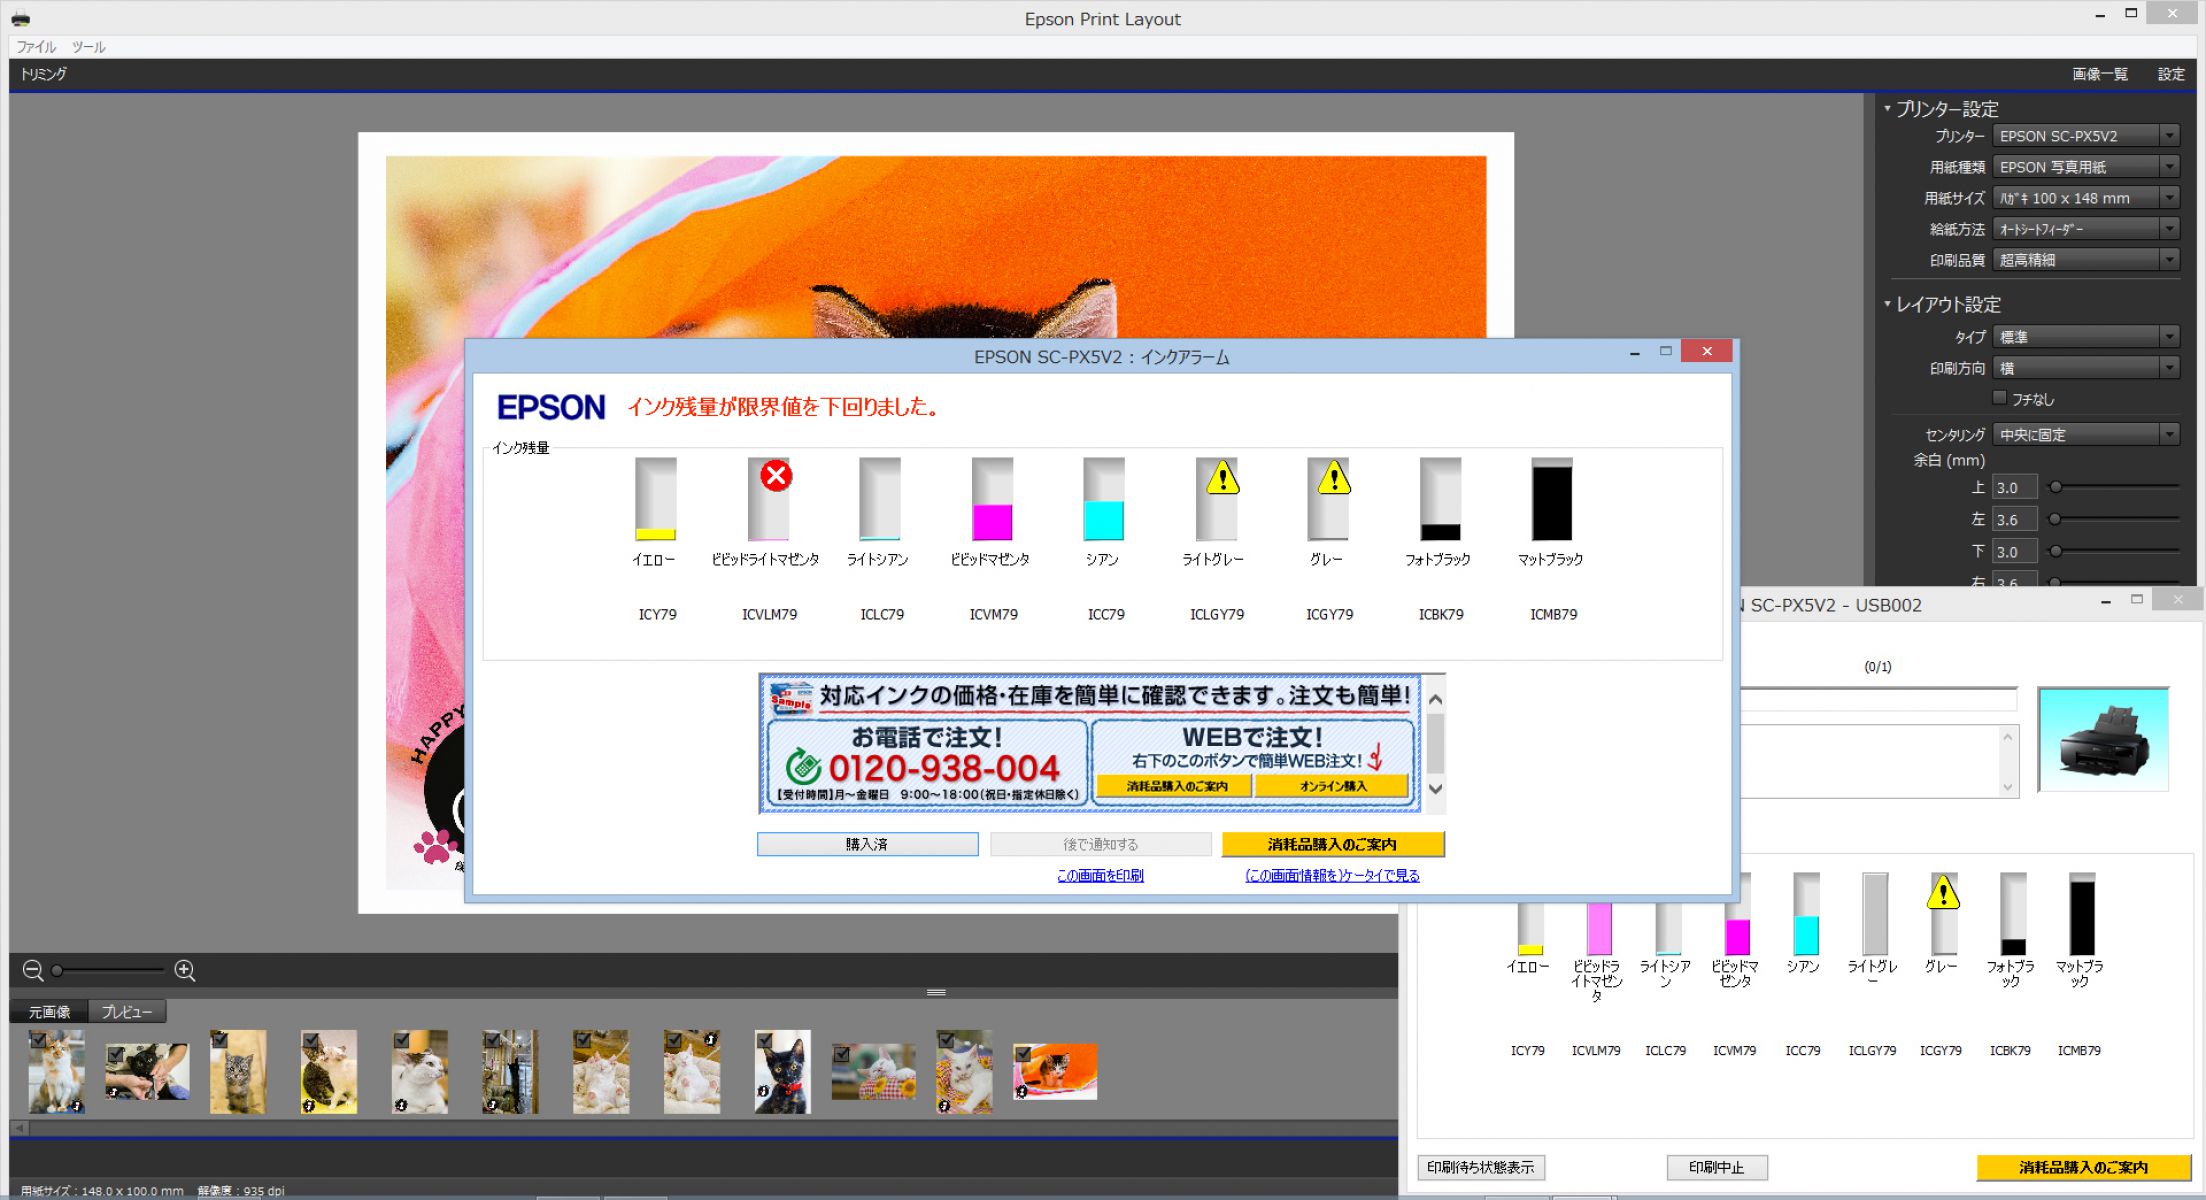Click the EPSON logo in the ink alarm dialog
This screenshot has width=2206, height=1200.
551,407
